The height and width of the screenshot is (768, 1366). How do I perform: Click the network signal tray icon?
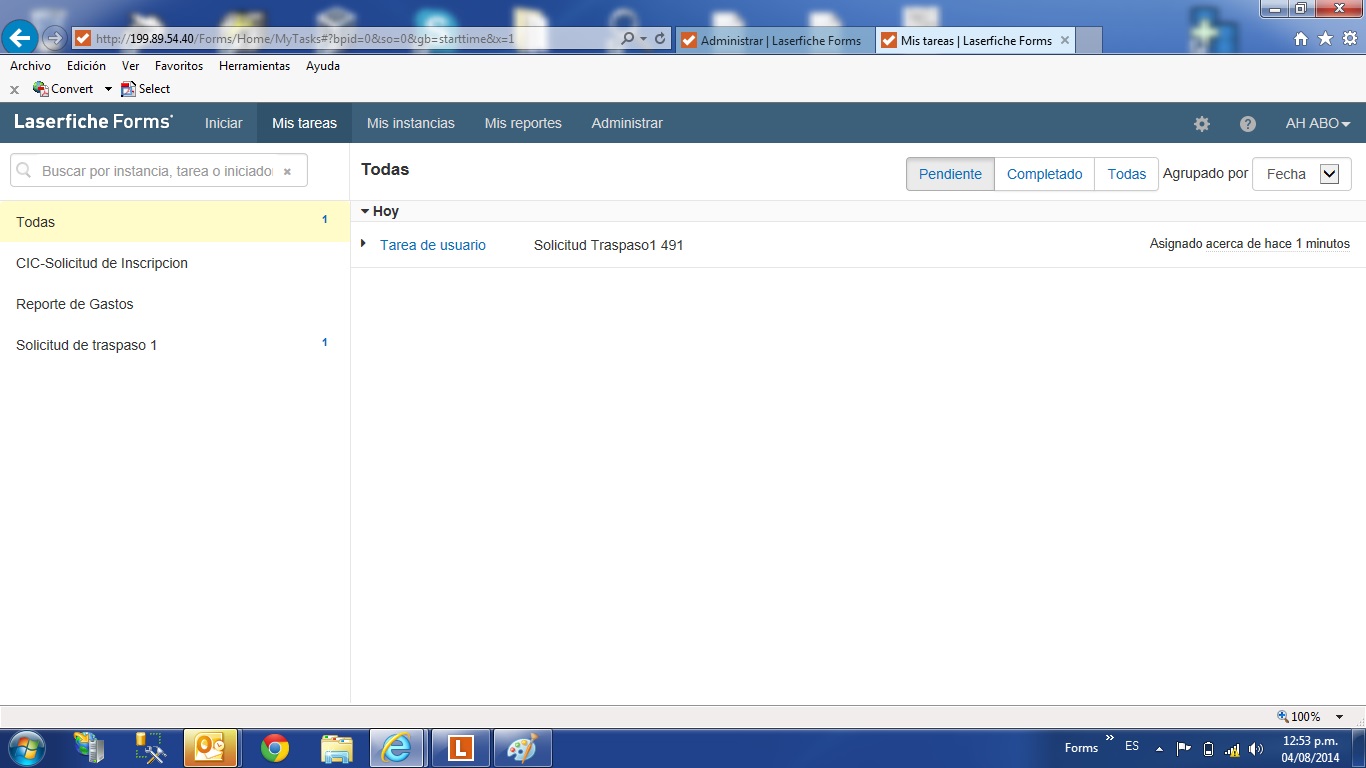tap(1232, 748)
